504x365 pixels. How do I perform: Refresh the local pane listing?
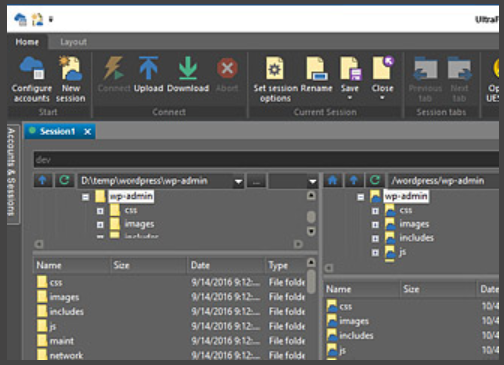[x=64, y=181]
